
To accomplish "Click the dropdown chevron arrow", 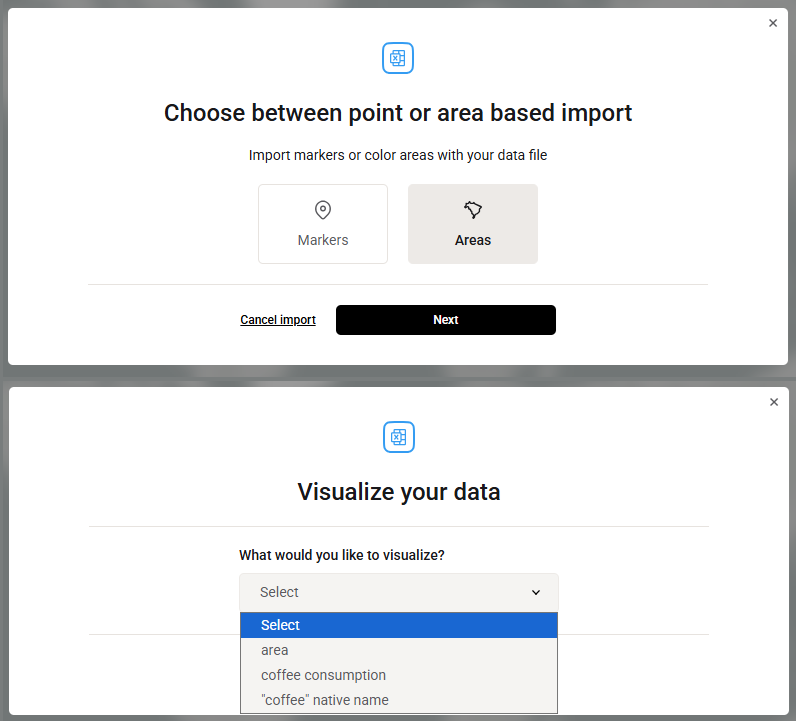I will click(536, 593).
